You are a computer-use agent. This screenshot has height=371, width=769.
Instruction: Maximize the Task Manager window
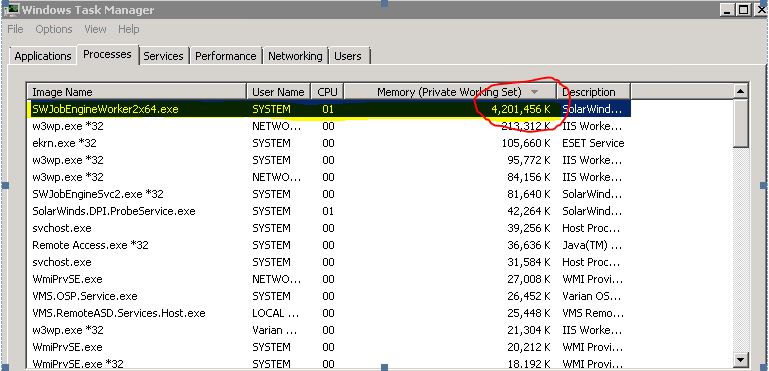[x=743, y=9]
